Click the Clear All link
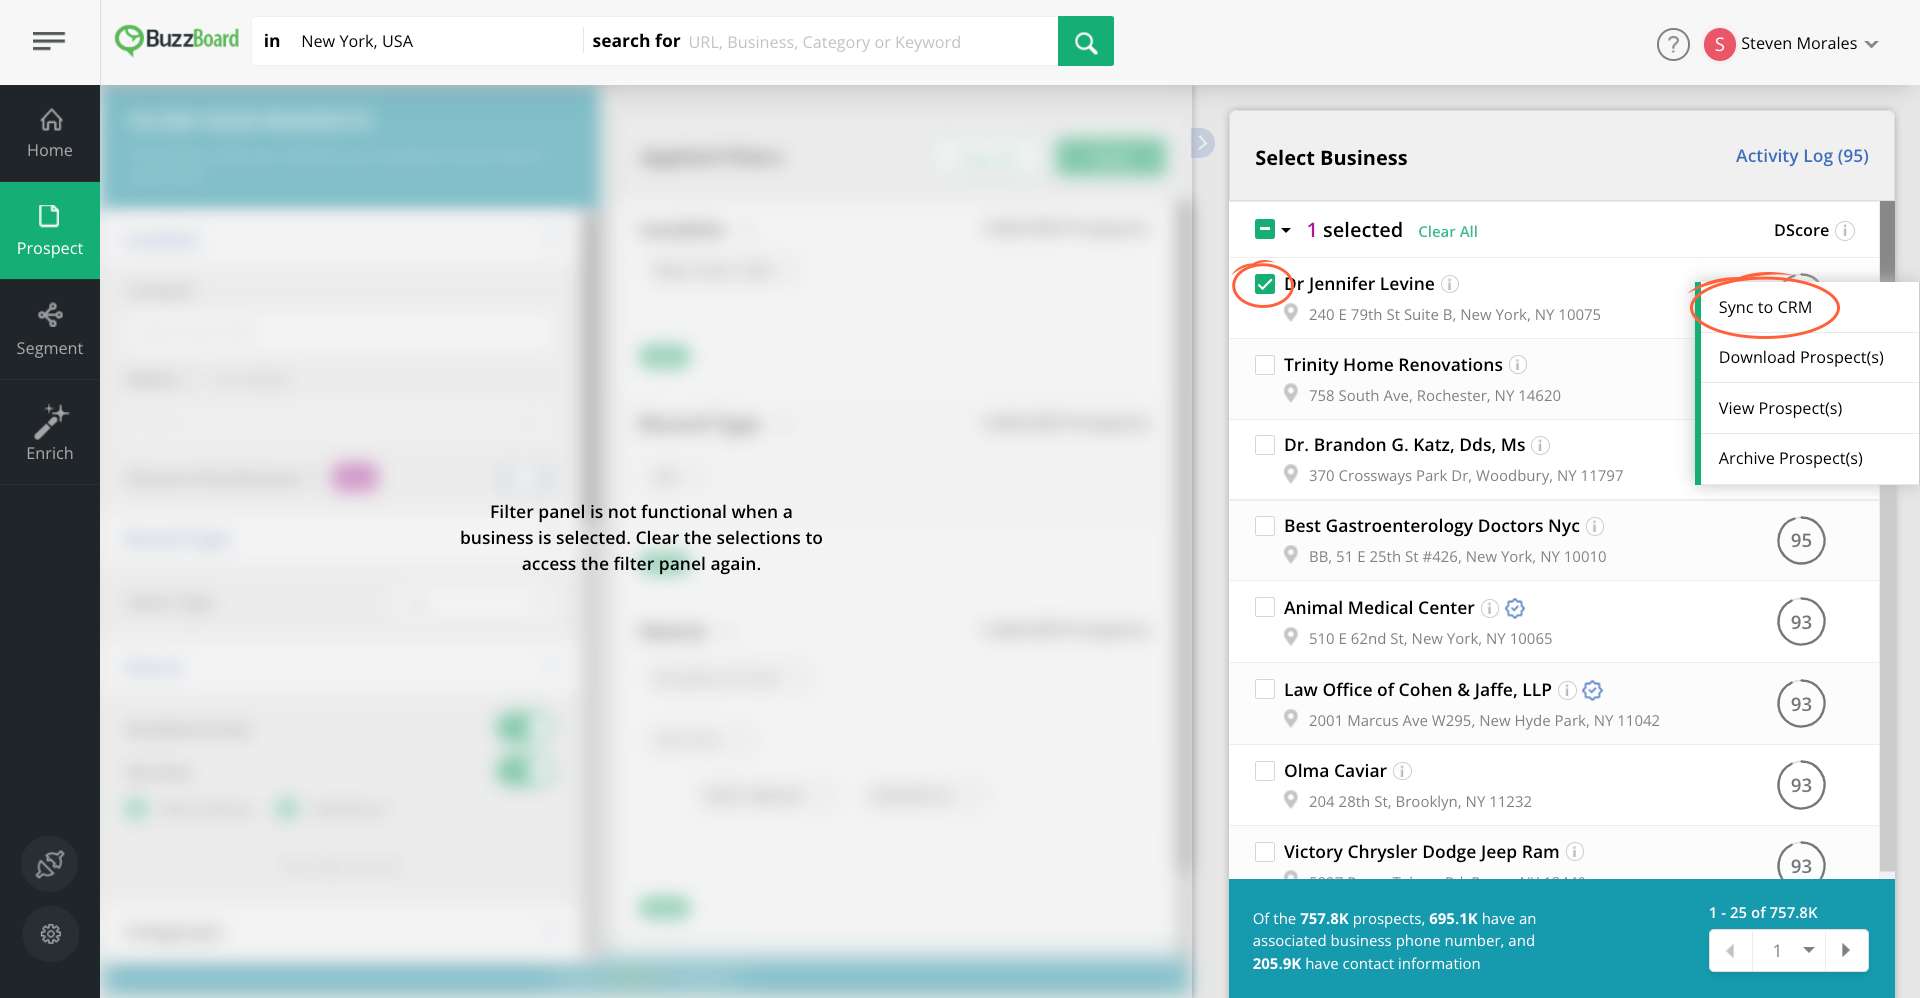Screen dimensions: 1920x998 (x=1447, y=232)
